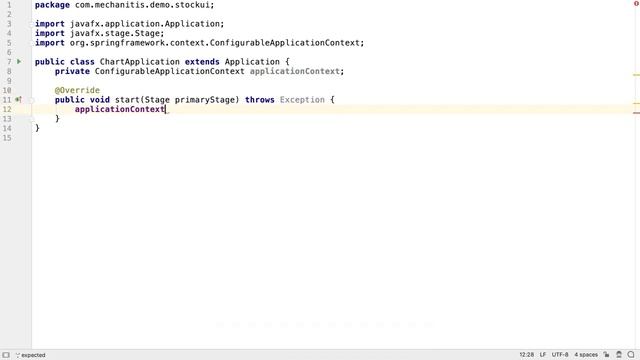Click the extends keyword

(x=202, y=62)
